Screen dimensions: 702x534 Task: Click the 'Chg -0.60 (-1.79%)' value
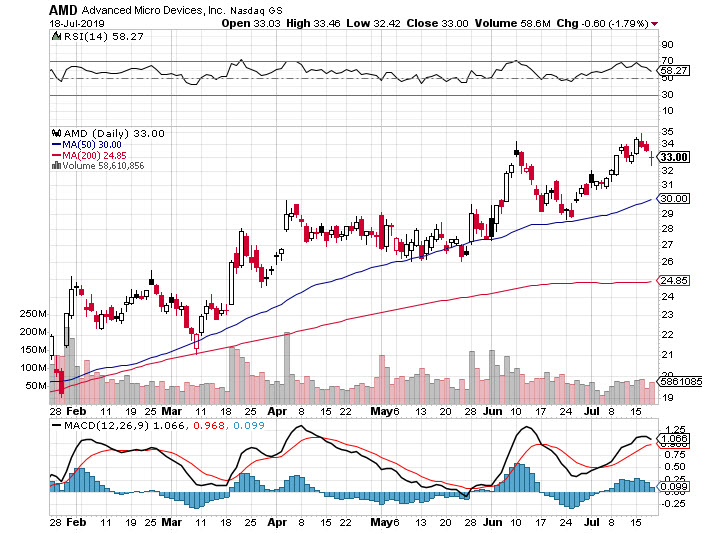click(x=602, y=23)
